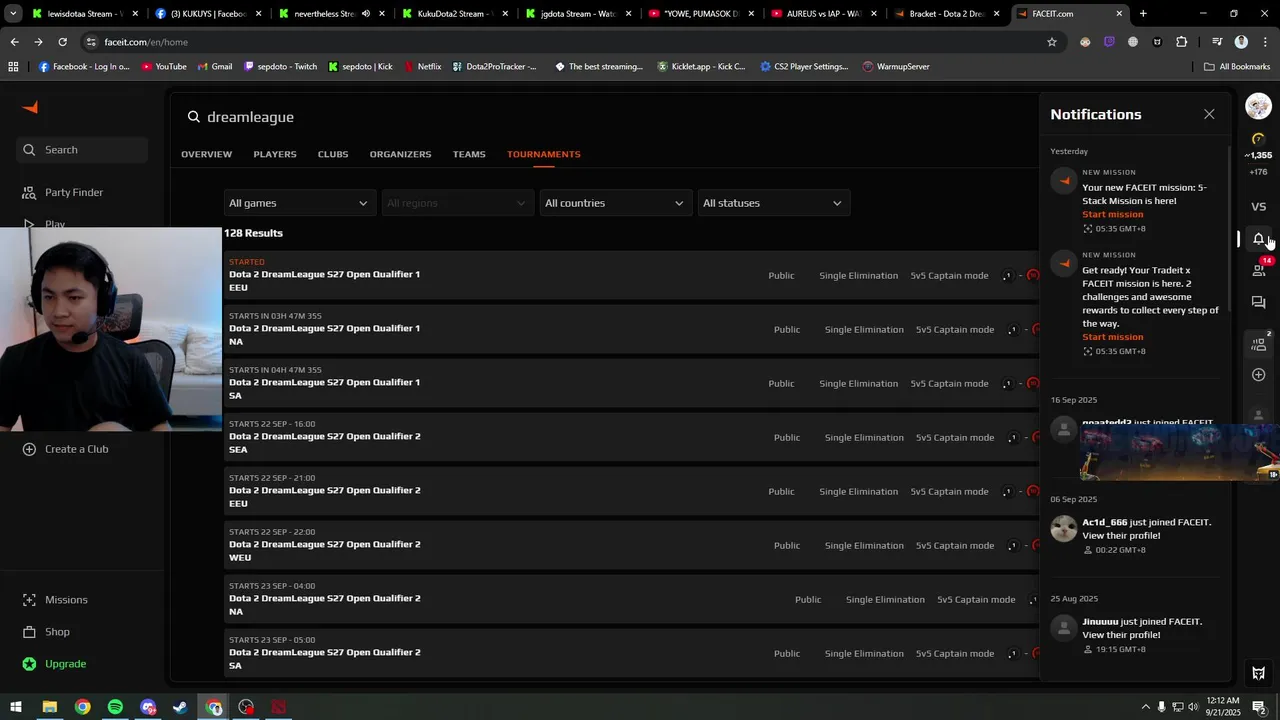This screenshot has height=720, width=1280.
Task: Open the Chrome extensions puzzle icon
Action: pyautogui.click(x=1181, y=42)
